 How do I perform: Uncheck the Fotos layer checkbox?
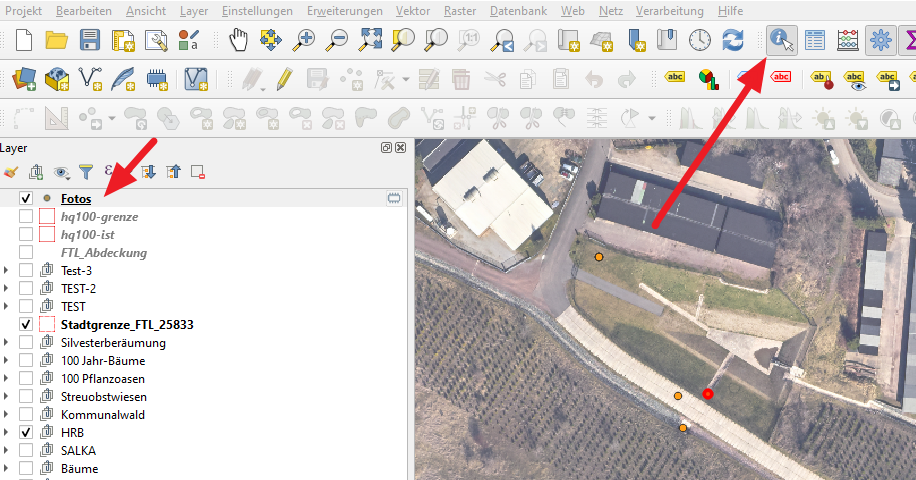tap(26, 199)
